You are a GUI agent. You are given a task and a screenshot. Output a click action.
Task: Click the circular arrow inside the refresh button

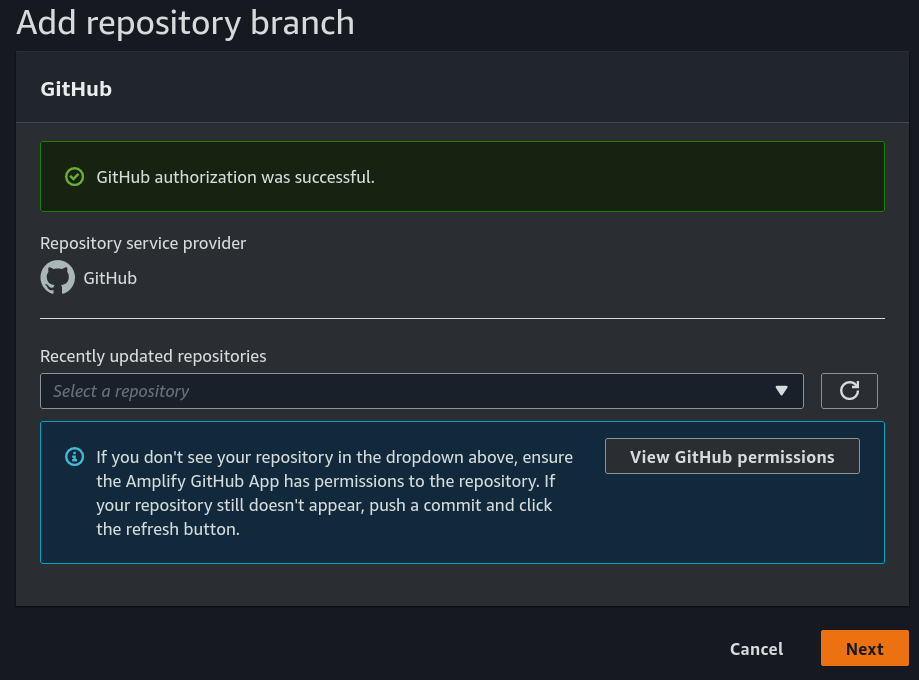848,390
